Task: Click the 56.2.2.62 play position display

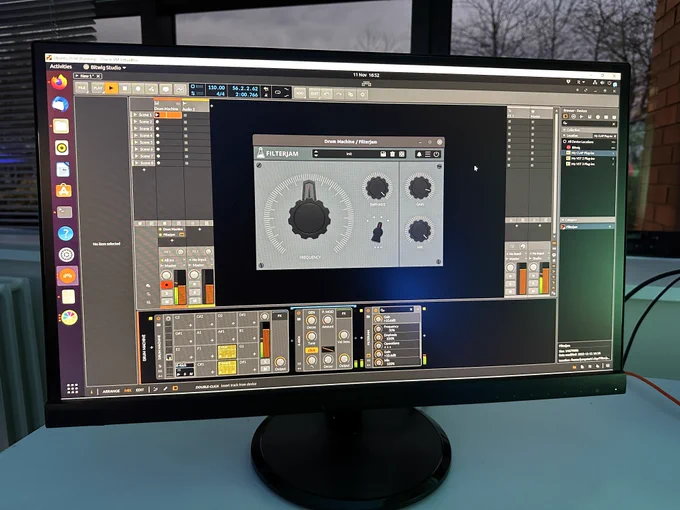Action: tap(245, 88)
